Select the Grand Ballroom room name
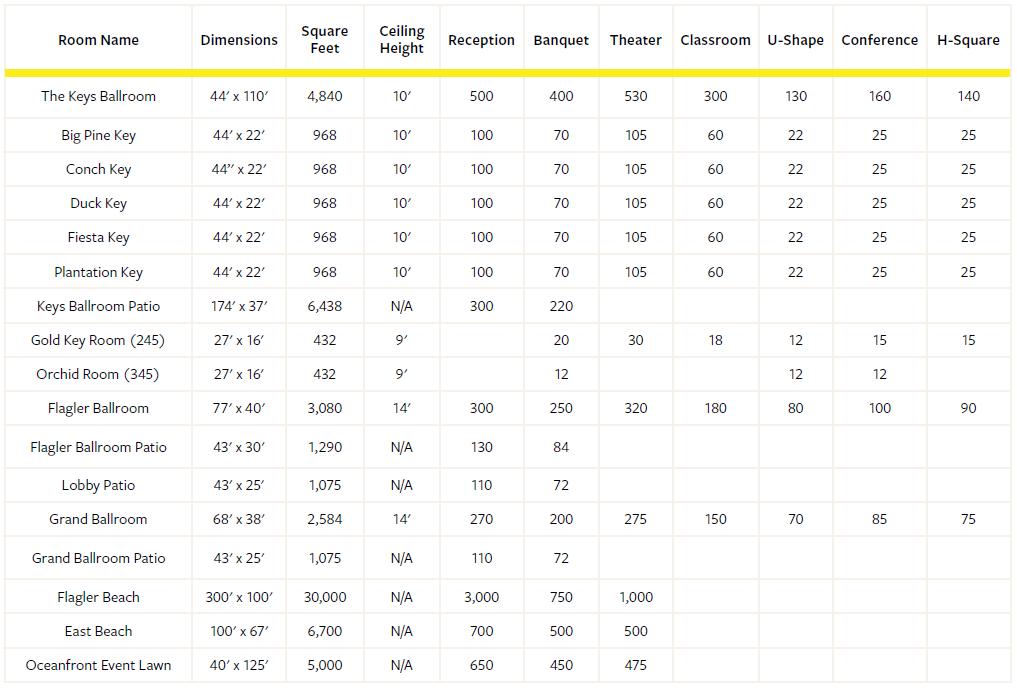This screenshot has height=689, width=1017. click(99, 519)
